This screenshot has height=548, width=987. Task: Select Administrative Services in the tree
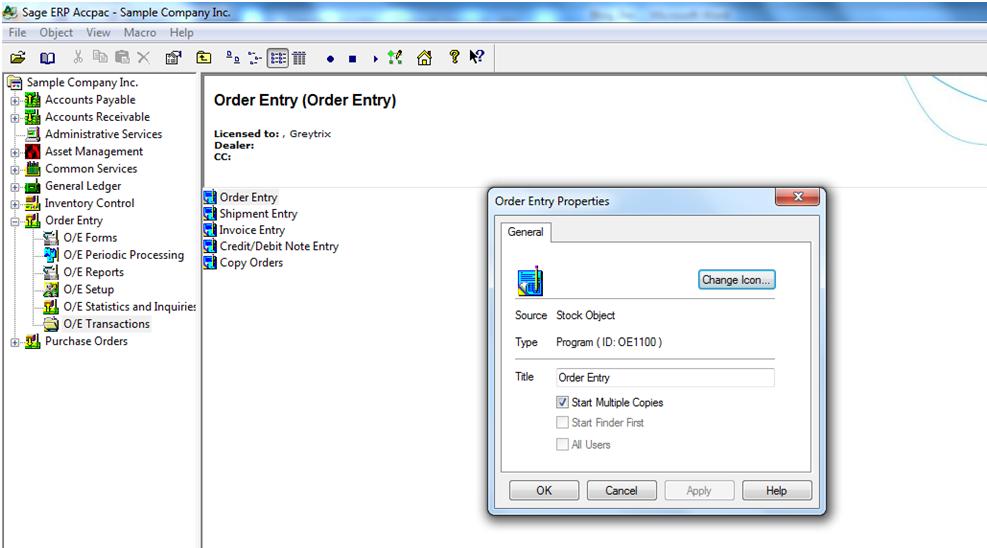103,134
